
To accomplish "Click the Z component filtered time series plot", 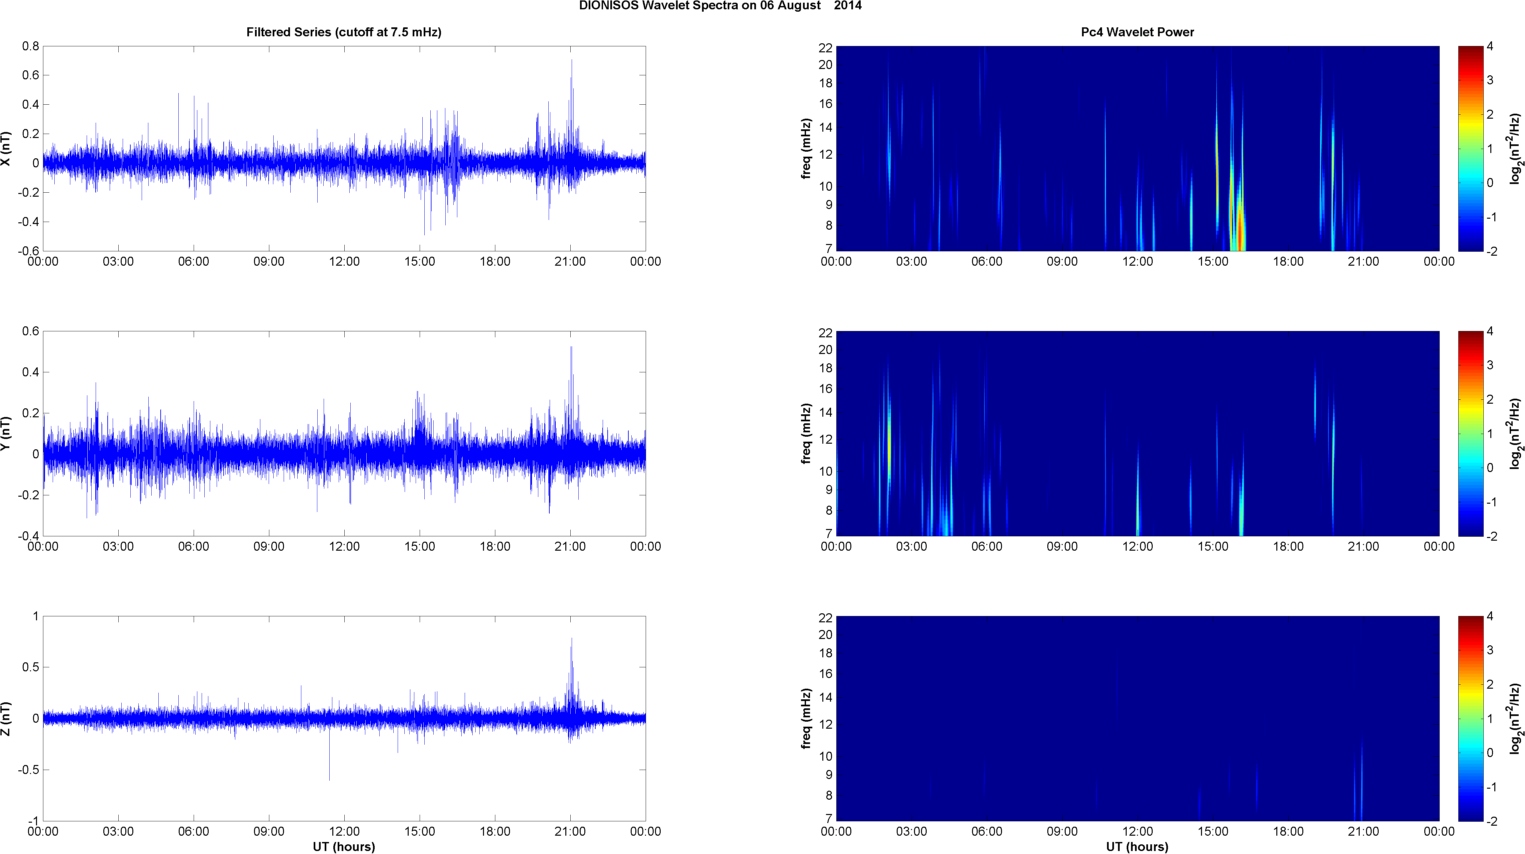I will point(344,718).
